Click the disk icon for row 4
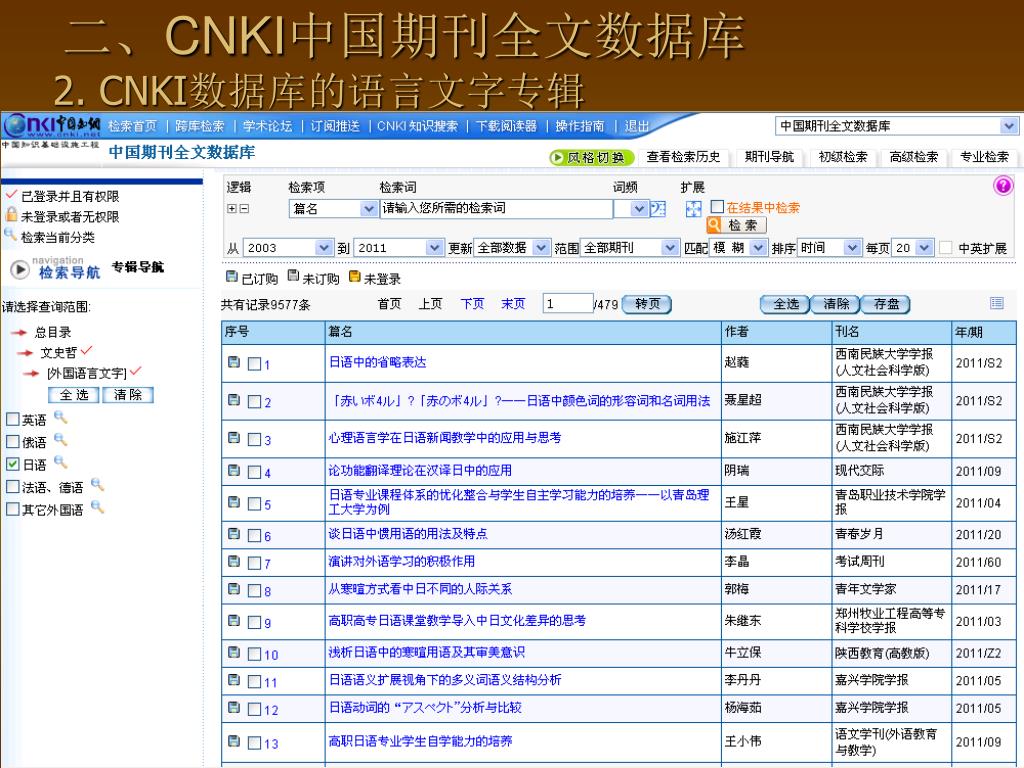The width and height of the screenshot is (1024, 768). pos(233,470)
